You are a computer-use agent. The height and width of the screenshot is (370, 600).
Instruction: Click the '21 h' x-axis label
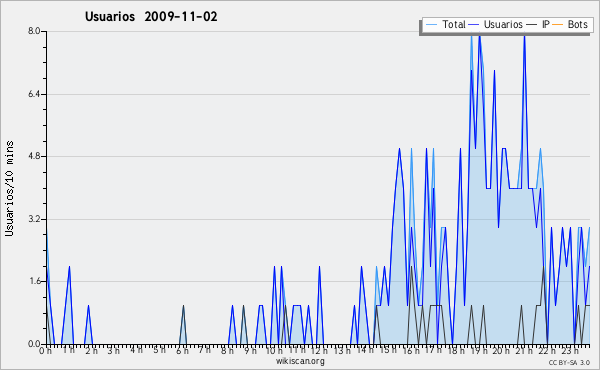[x=524, y=351]
